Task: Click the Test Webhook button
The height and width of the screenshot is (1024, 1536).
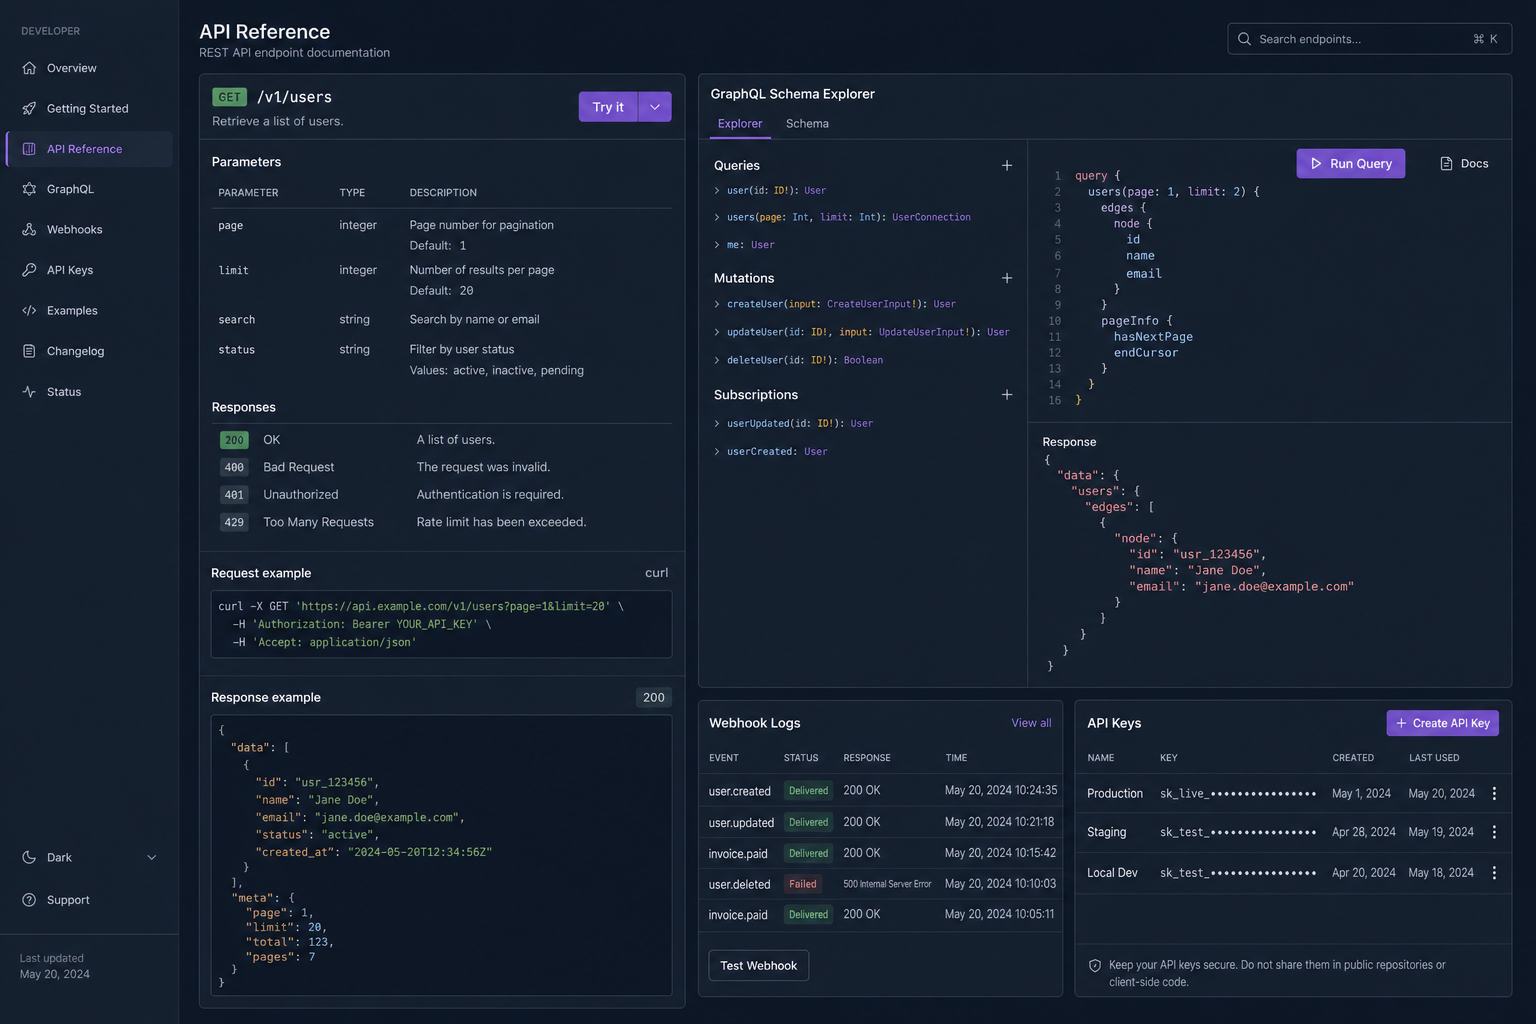Action: [x=759, y=966]
